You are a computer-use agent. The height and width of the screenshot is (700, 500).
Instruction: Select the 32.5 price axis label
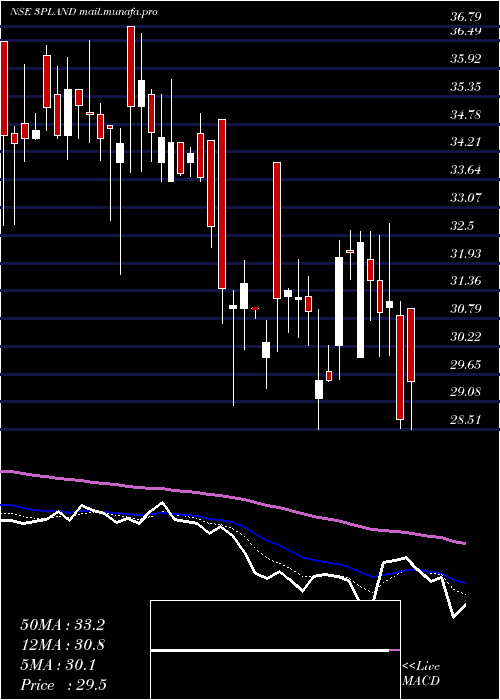[462, 225]
